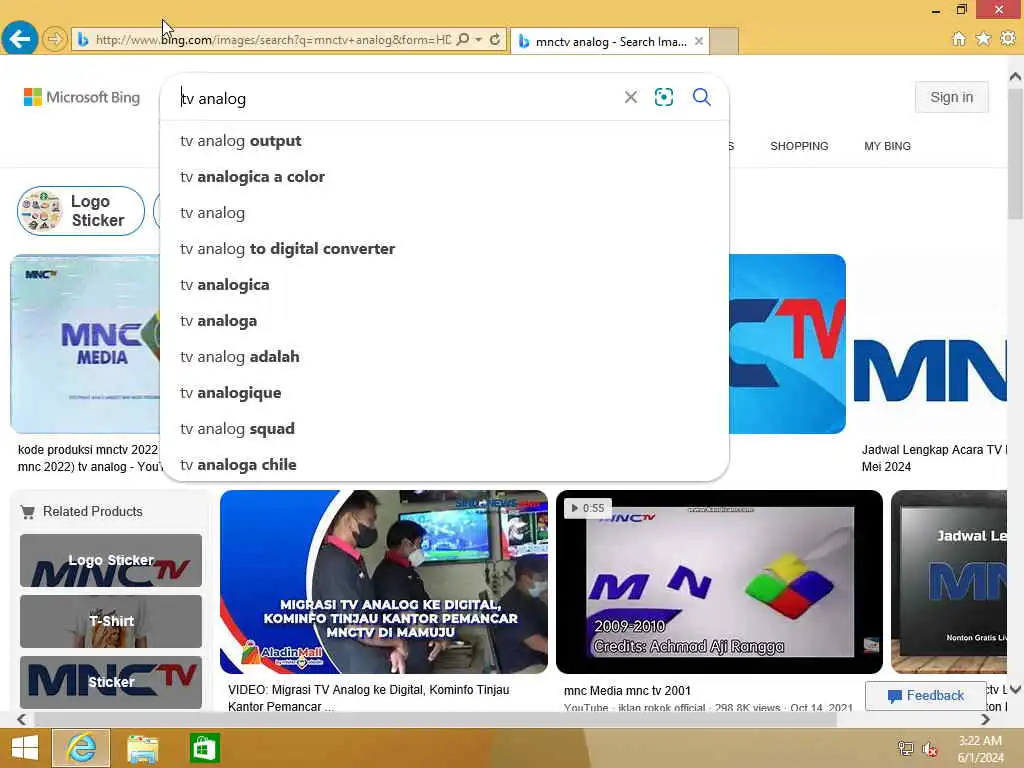Choose suggestion tv analog output

444,140
